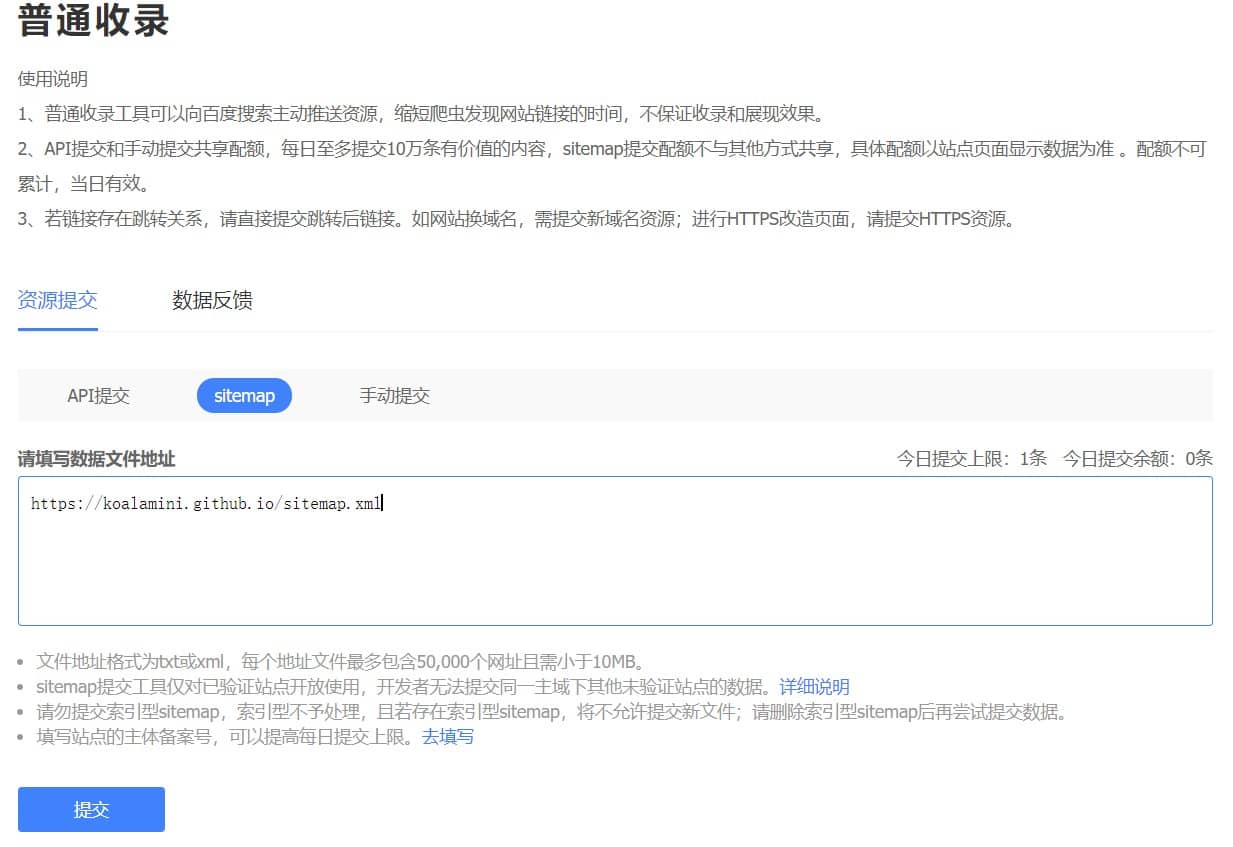Open the 数据反馈 tab
This screenshot has width=1233, height=847.
click(x=212, y=300)
